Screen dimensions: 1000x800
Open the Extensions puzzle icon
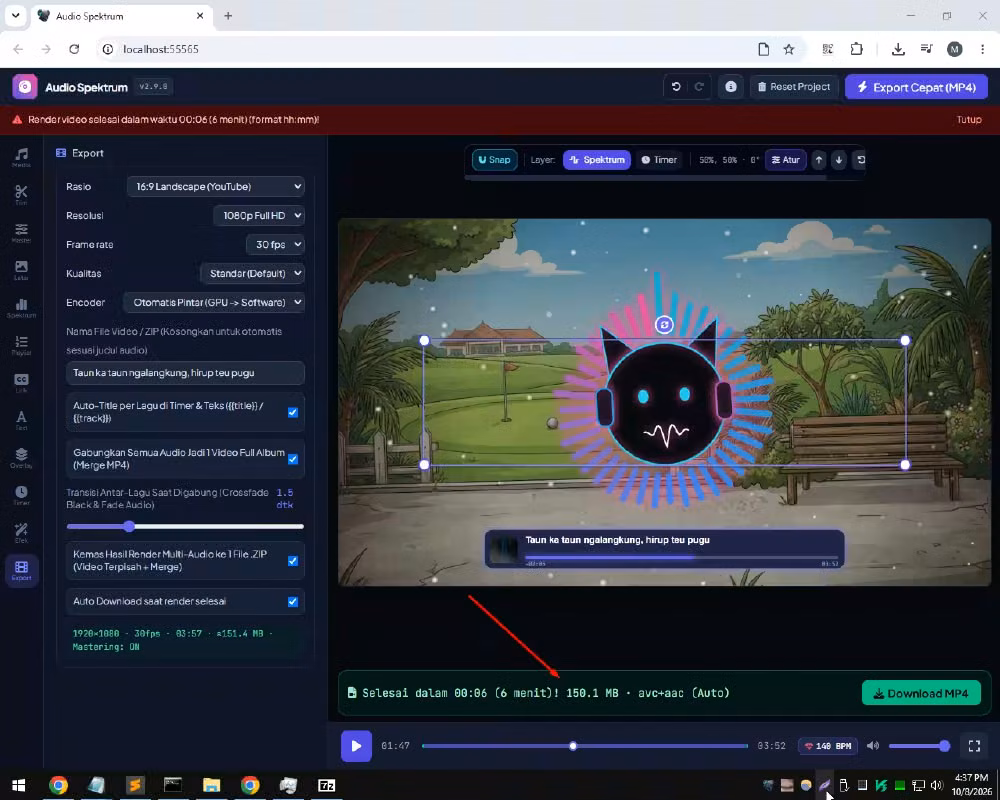tap(857, 49)
